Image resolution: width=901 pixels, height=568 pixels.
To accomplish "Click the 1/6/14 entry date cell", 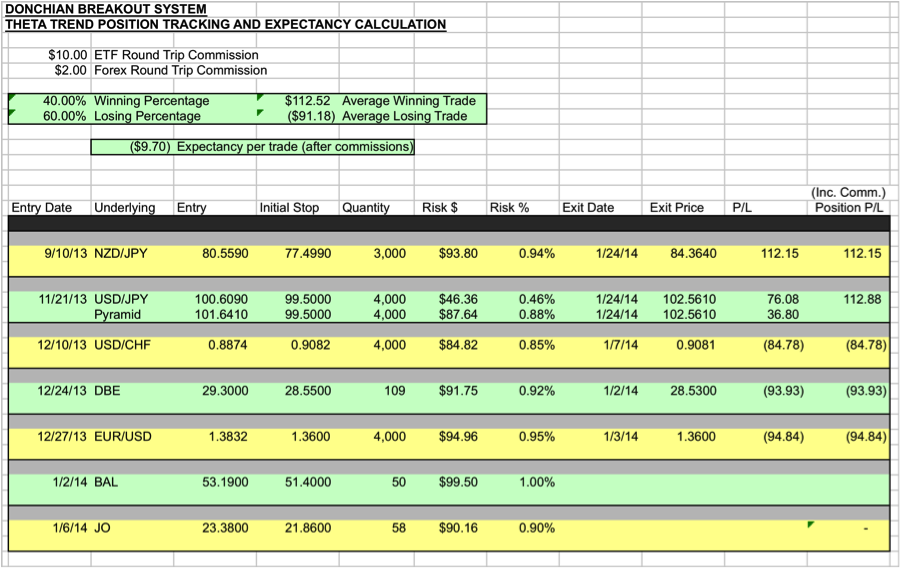I will point(70,528).
